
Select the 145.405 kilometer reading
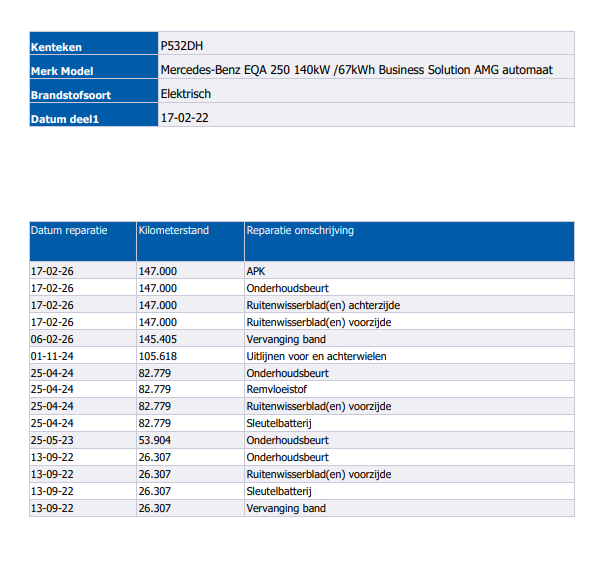[x=158, y=339]
